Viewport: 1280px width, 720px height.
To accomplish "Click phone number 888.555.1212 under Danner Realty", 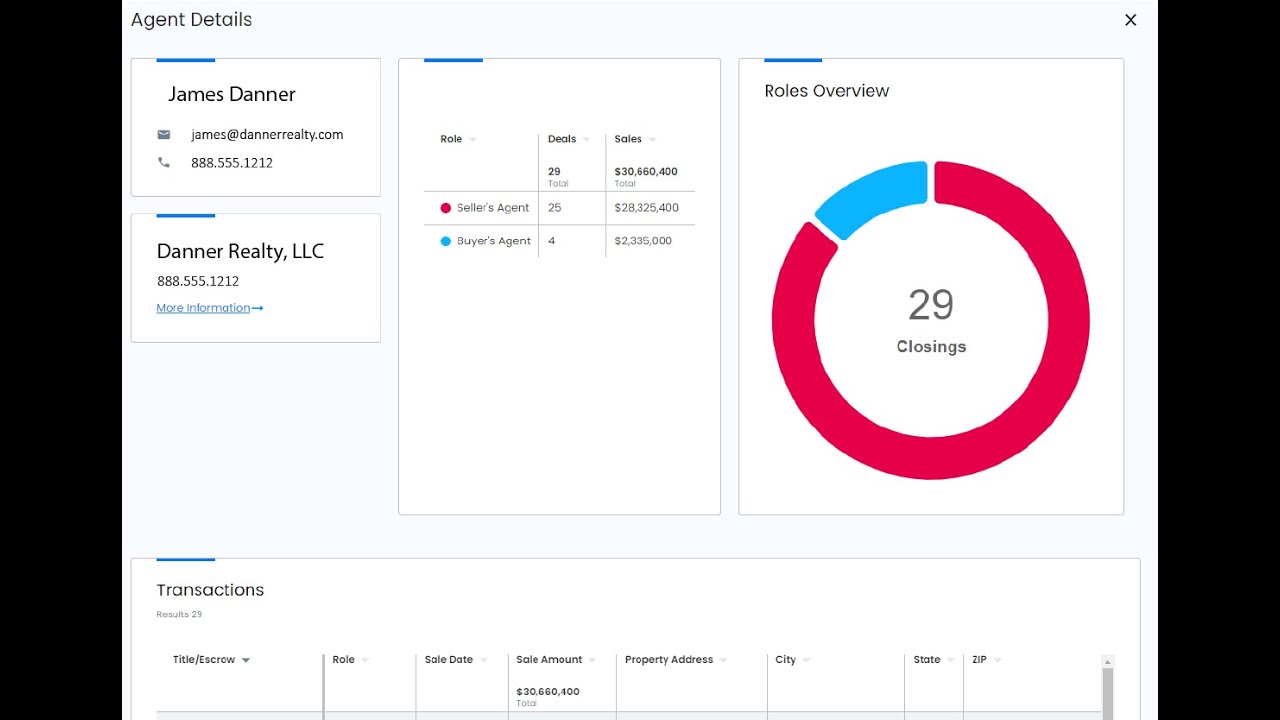I will [198, 281].
